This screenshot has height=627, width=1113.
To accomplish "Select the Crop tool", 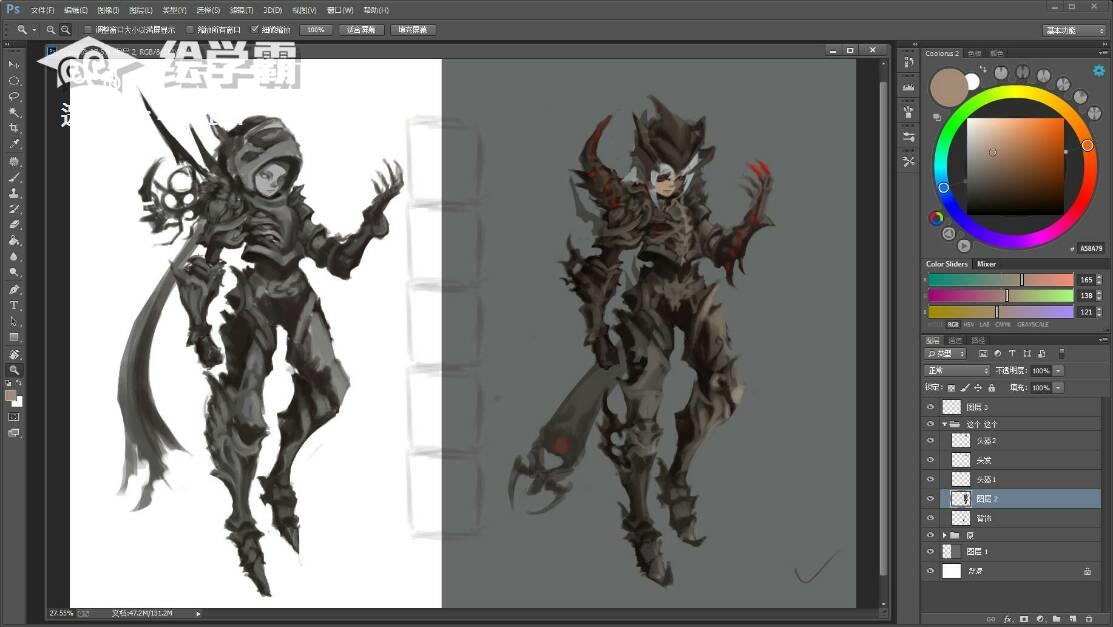I will click(13, 129).
